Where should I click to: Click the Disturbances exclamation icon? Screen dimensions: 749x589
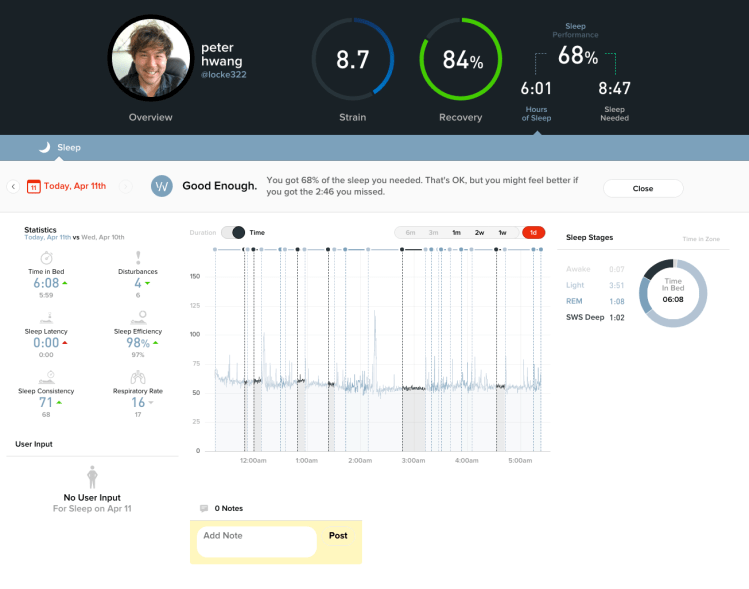click(x=138, y=258)
